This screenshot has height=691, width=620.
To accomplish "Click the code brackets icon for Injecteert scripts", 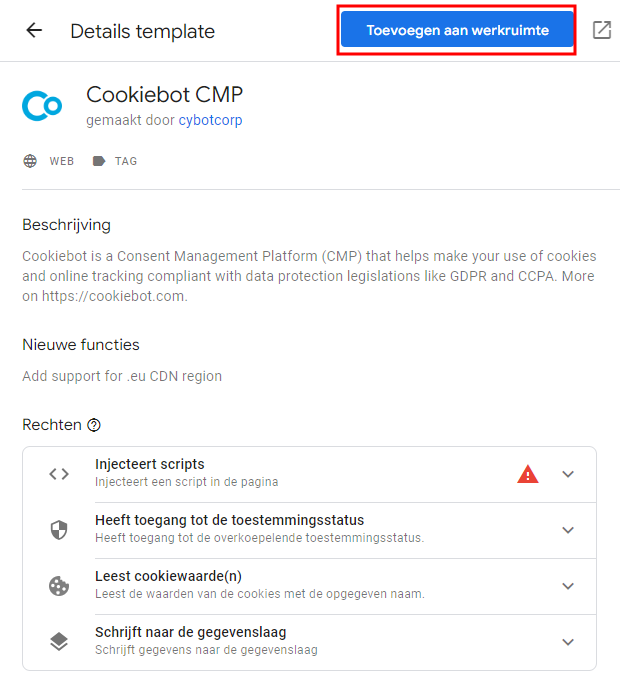I will click(x=59, y=474).
